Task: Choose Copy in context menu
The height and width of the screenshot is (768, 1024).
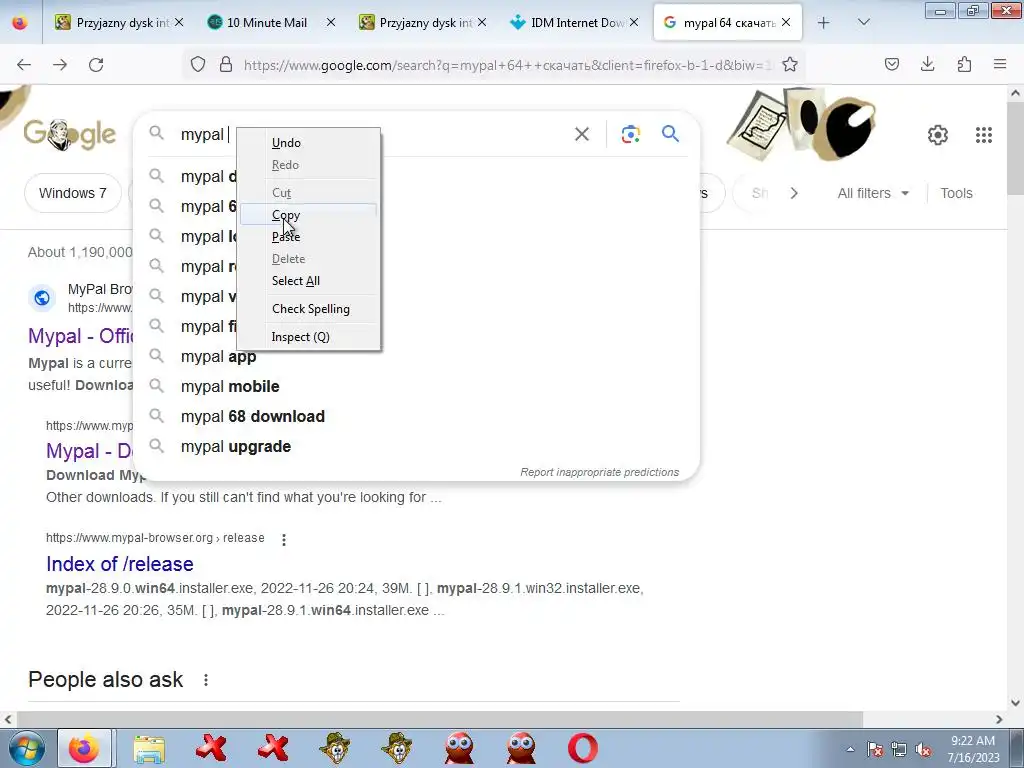Action: pos(308,215)
